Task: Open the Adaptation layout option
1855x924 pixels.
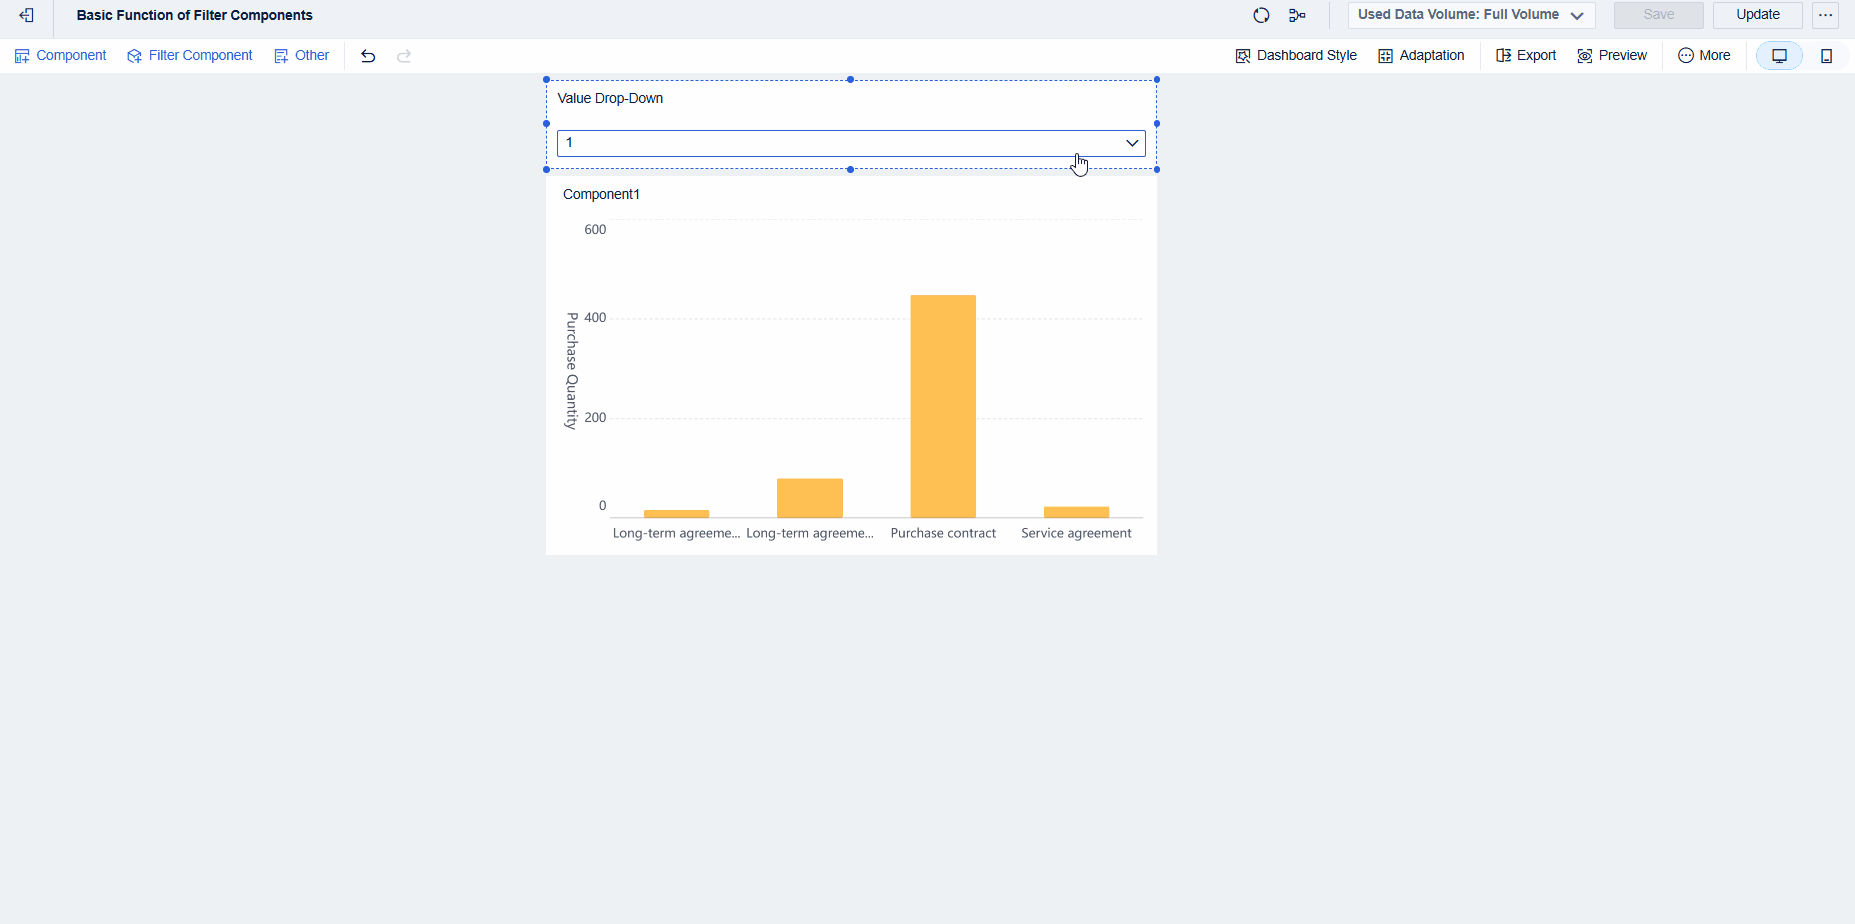Action: [1421, 56]
